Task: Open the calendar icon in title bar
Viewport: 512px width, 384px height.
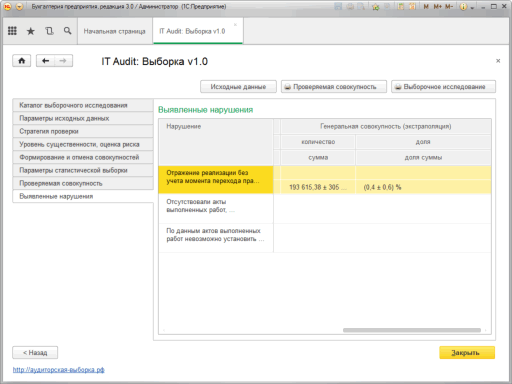Action: pyautogui.click(x=412, y=6)
